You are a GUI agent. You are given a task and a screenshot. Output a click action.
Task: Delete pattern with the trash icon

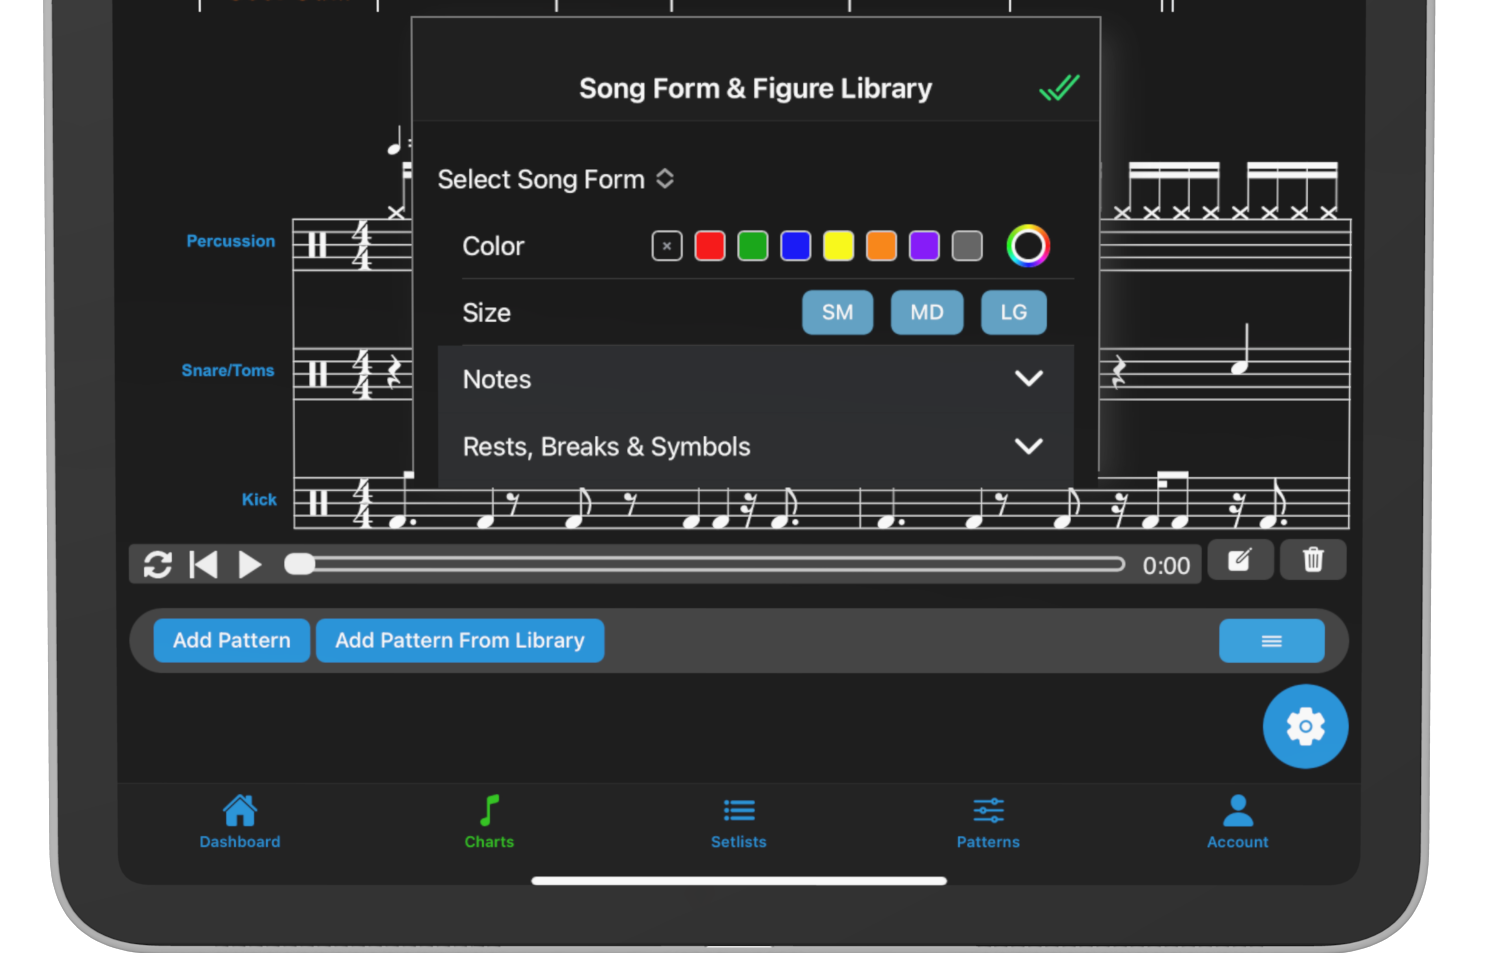1312,560
